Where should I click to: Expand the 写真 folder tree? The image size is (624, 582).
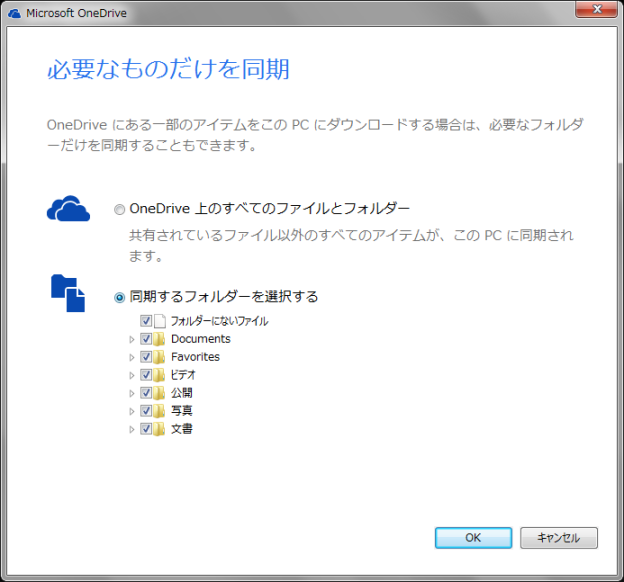click(x=132, y=412)
